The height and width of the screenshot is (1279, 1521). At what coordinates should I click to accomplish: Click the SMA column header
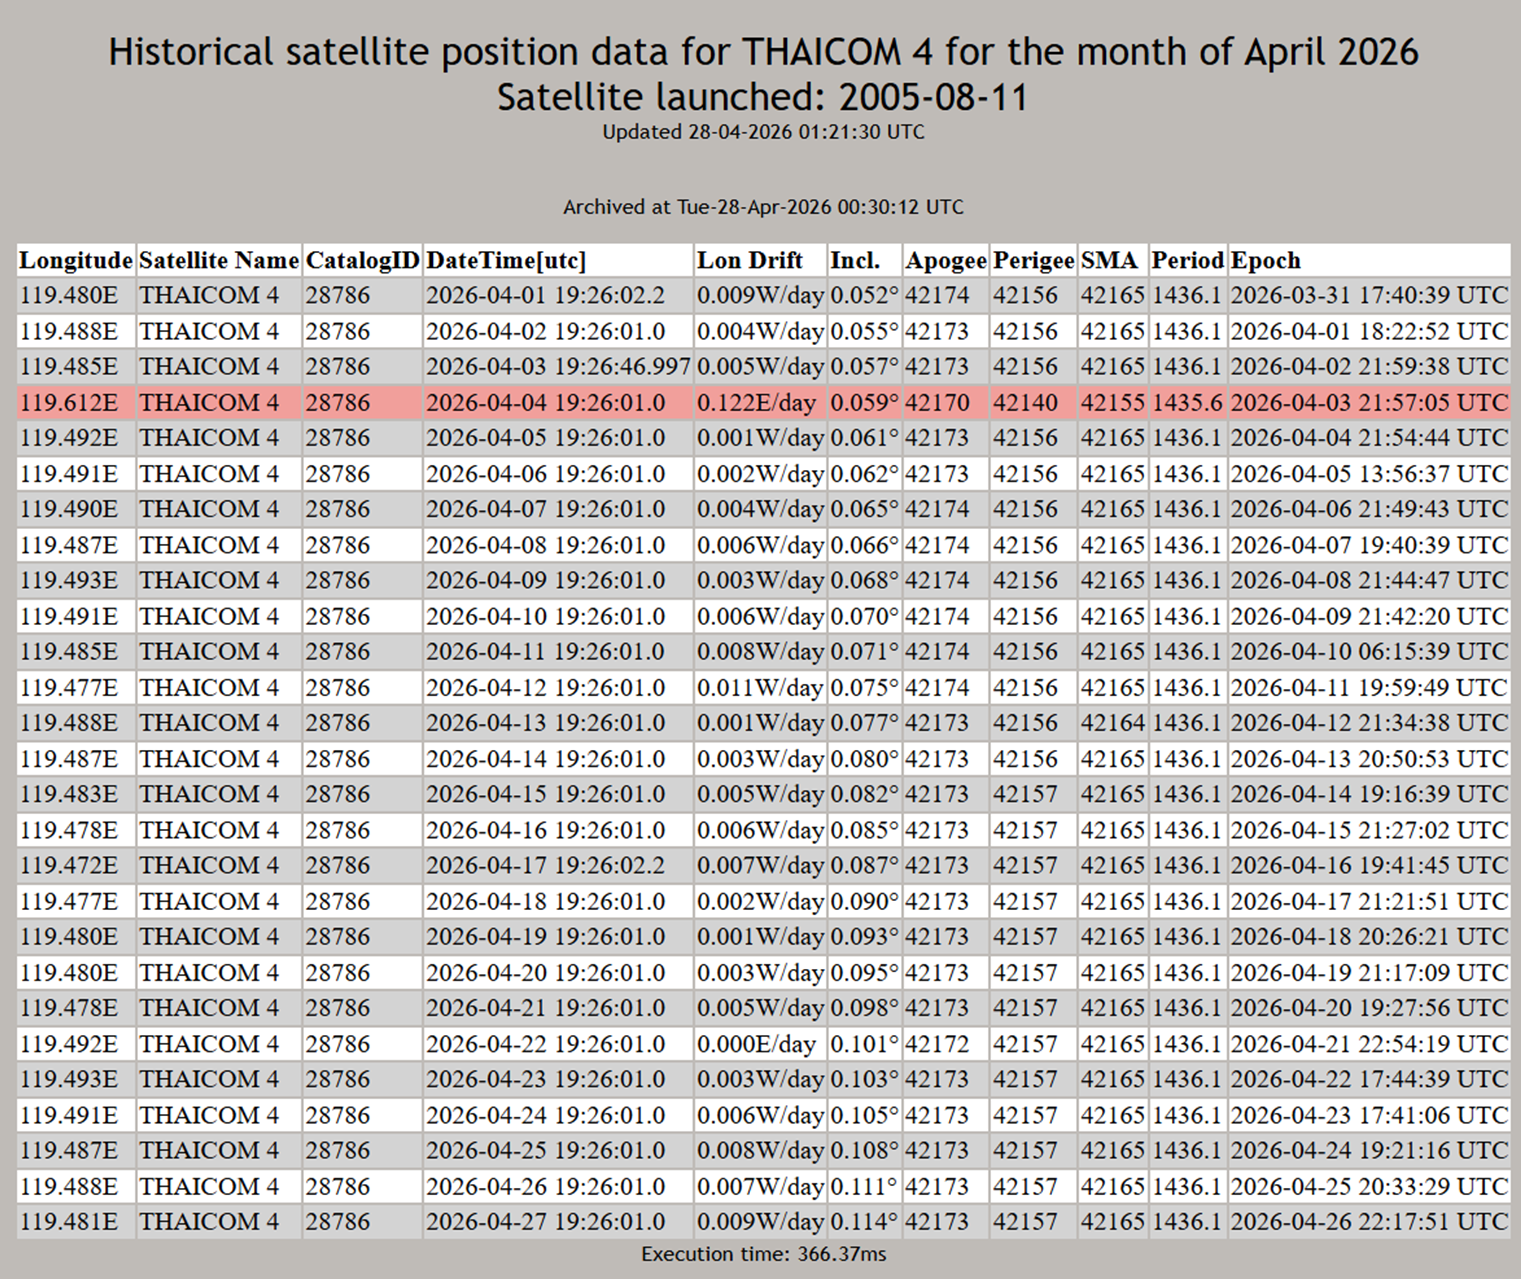[x=1109, y=261]
